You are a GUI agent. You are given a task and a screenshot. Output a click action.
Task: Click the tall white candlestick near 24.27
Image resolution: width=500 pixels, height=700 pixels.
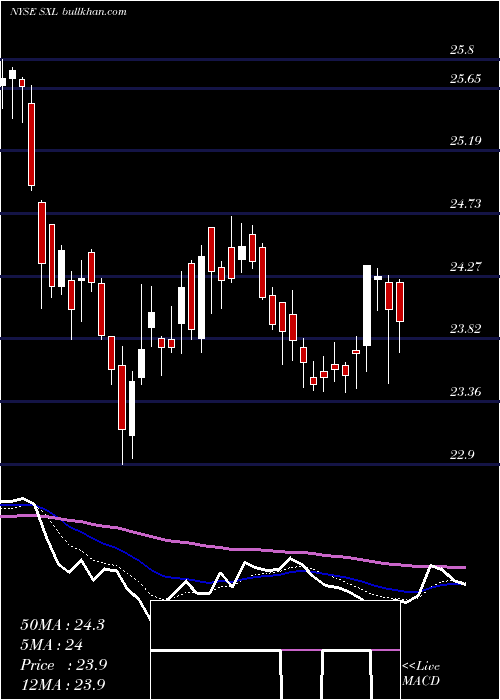[x=367, y=305]
